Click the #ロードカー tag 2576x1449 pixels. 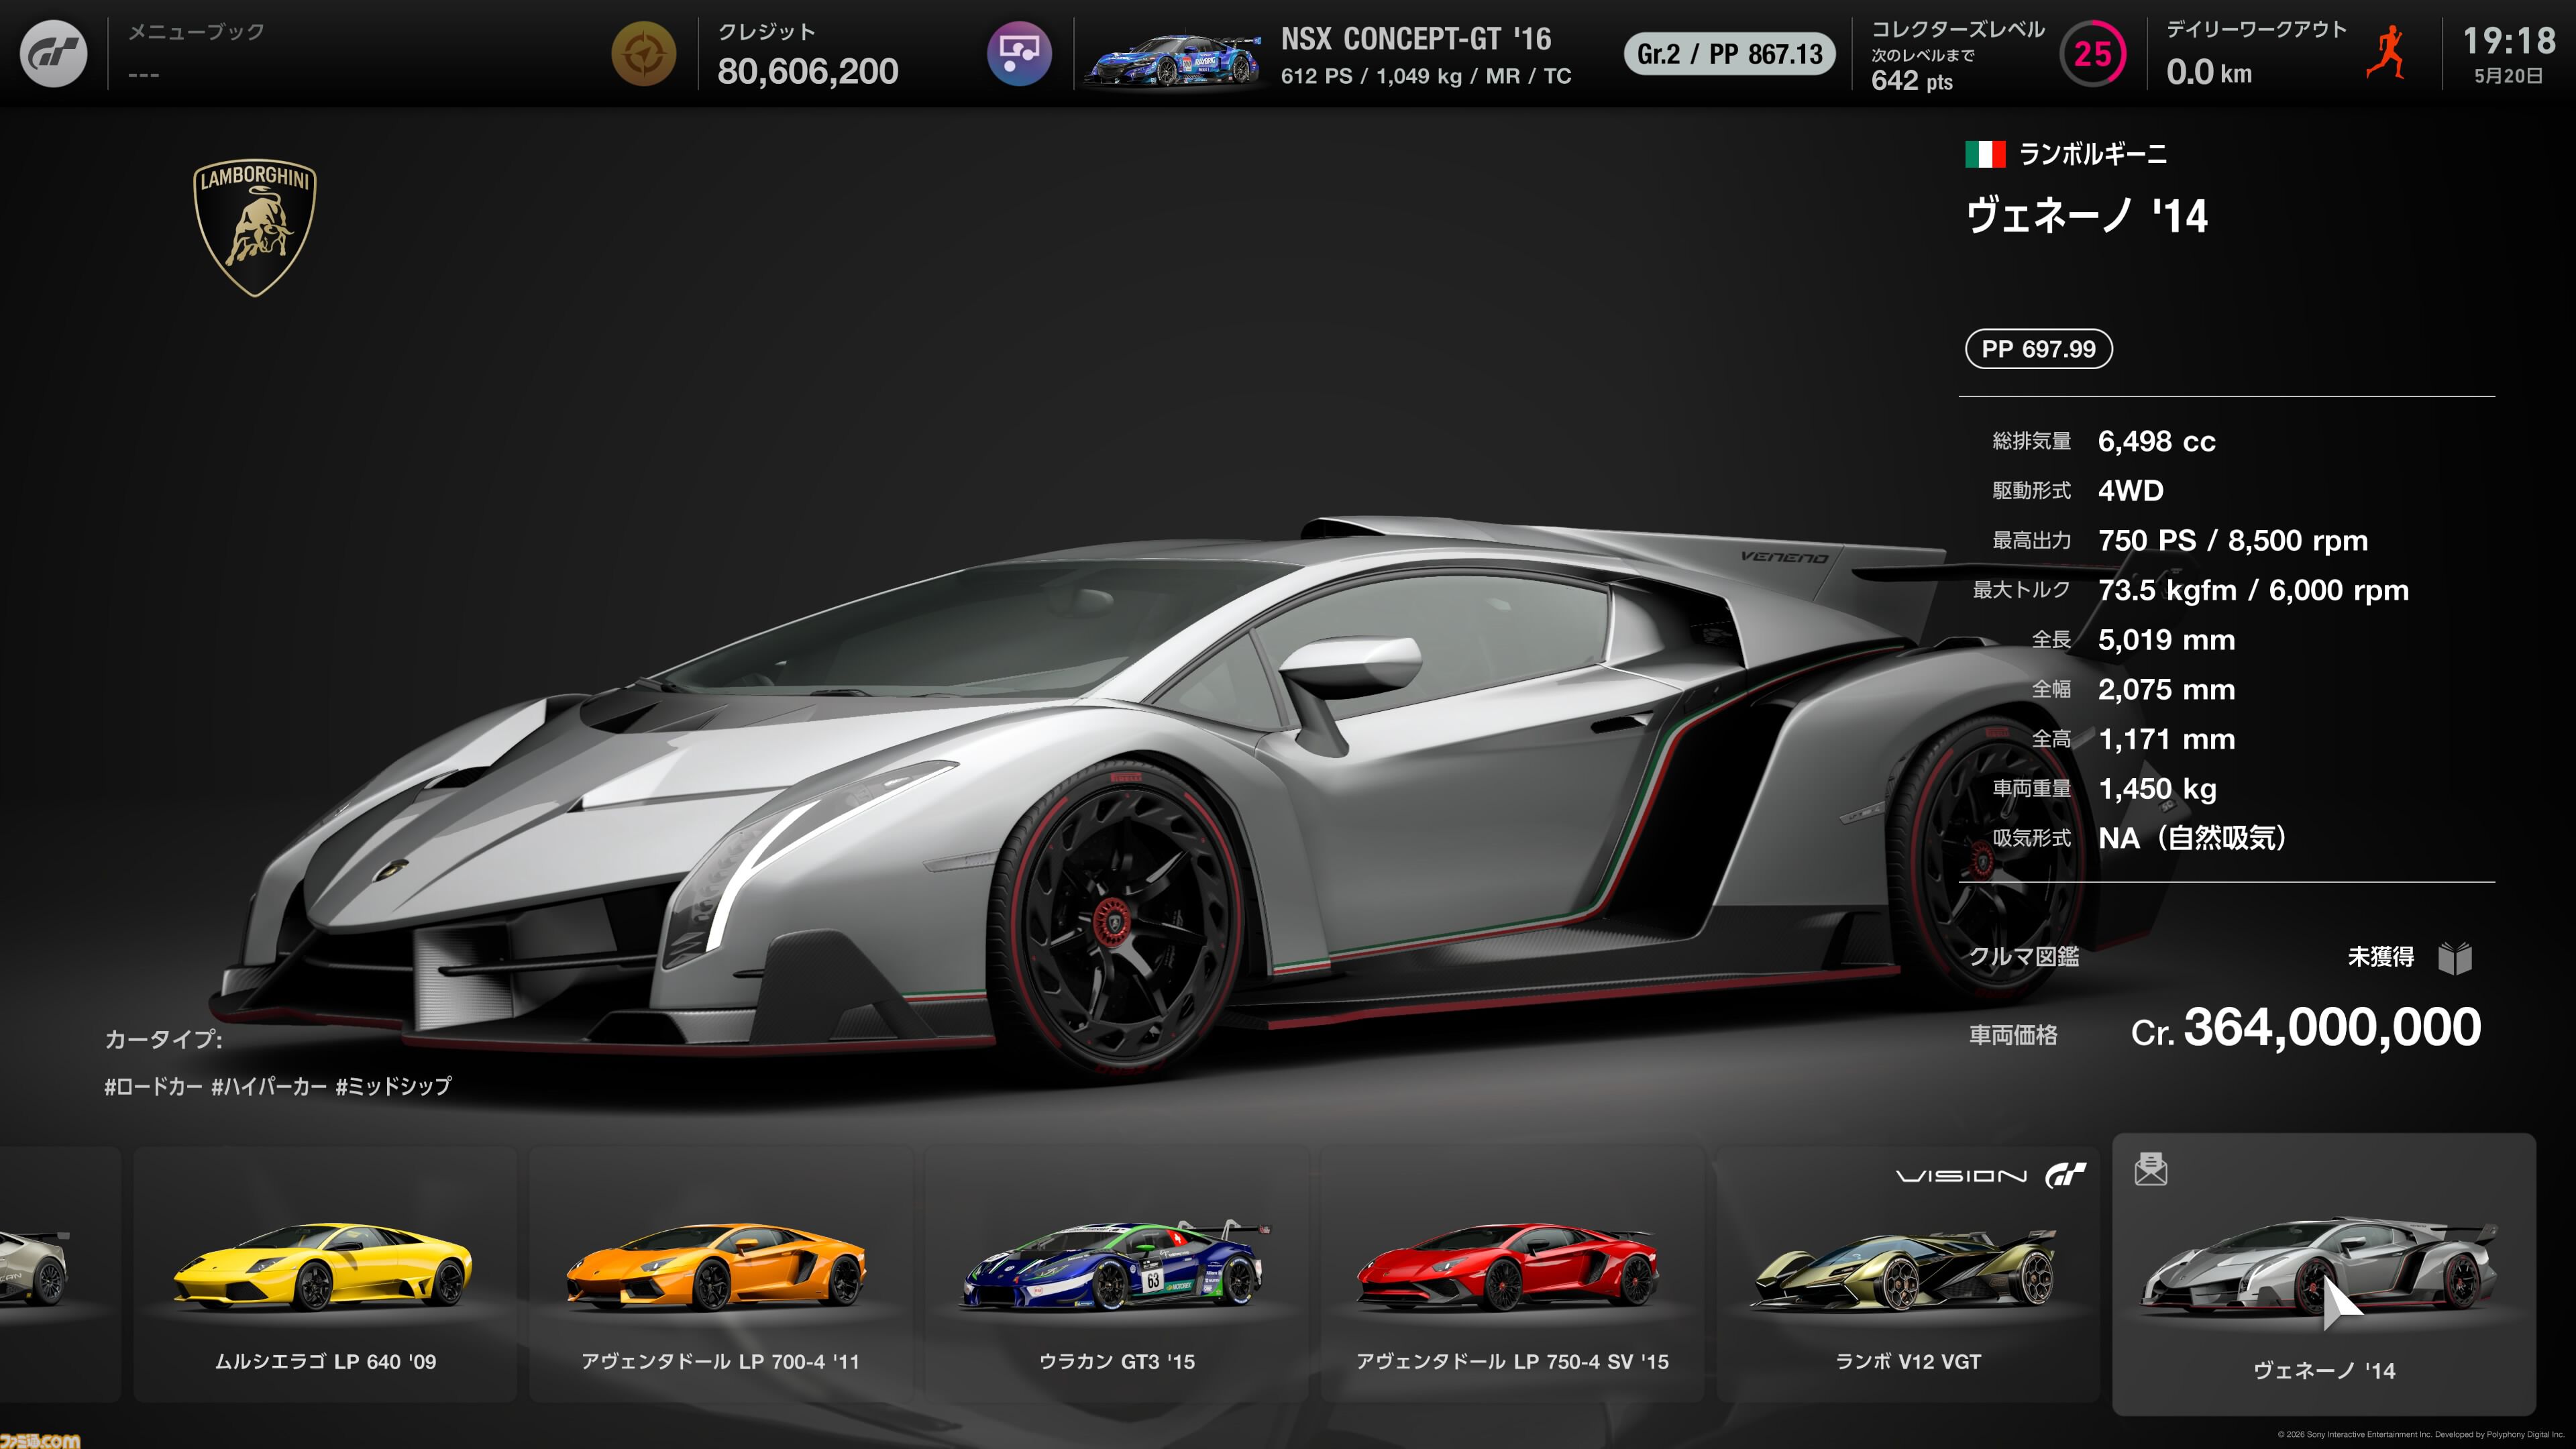tap(153, 1086)
